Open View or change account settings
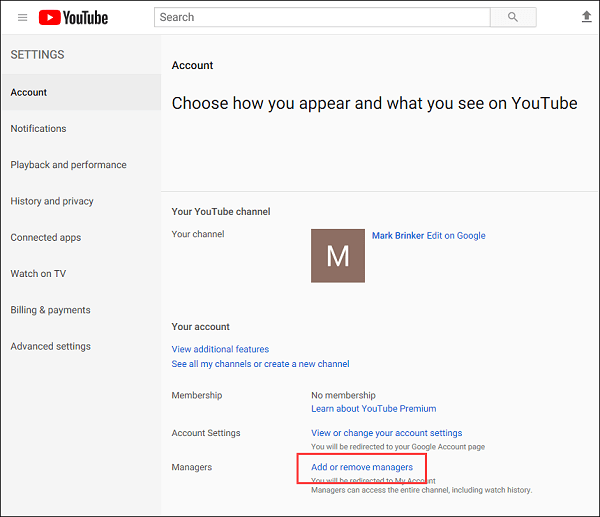Image resolution: width=600 pixels, height=517 pixels. tap(386, 433)
